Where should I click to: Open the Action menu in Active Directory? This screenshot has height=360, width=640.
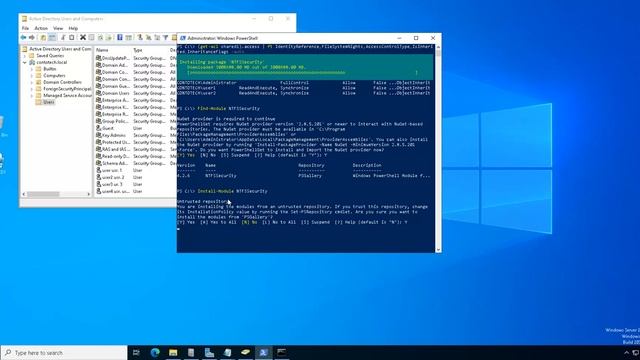tap(41, 28)
